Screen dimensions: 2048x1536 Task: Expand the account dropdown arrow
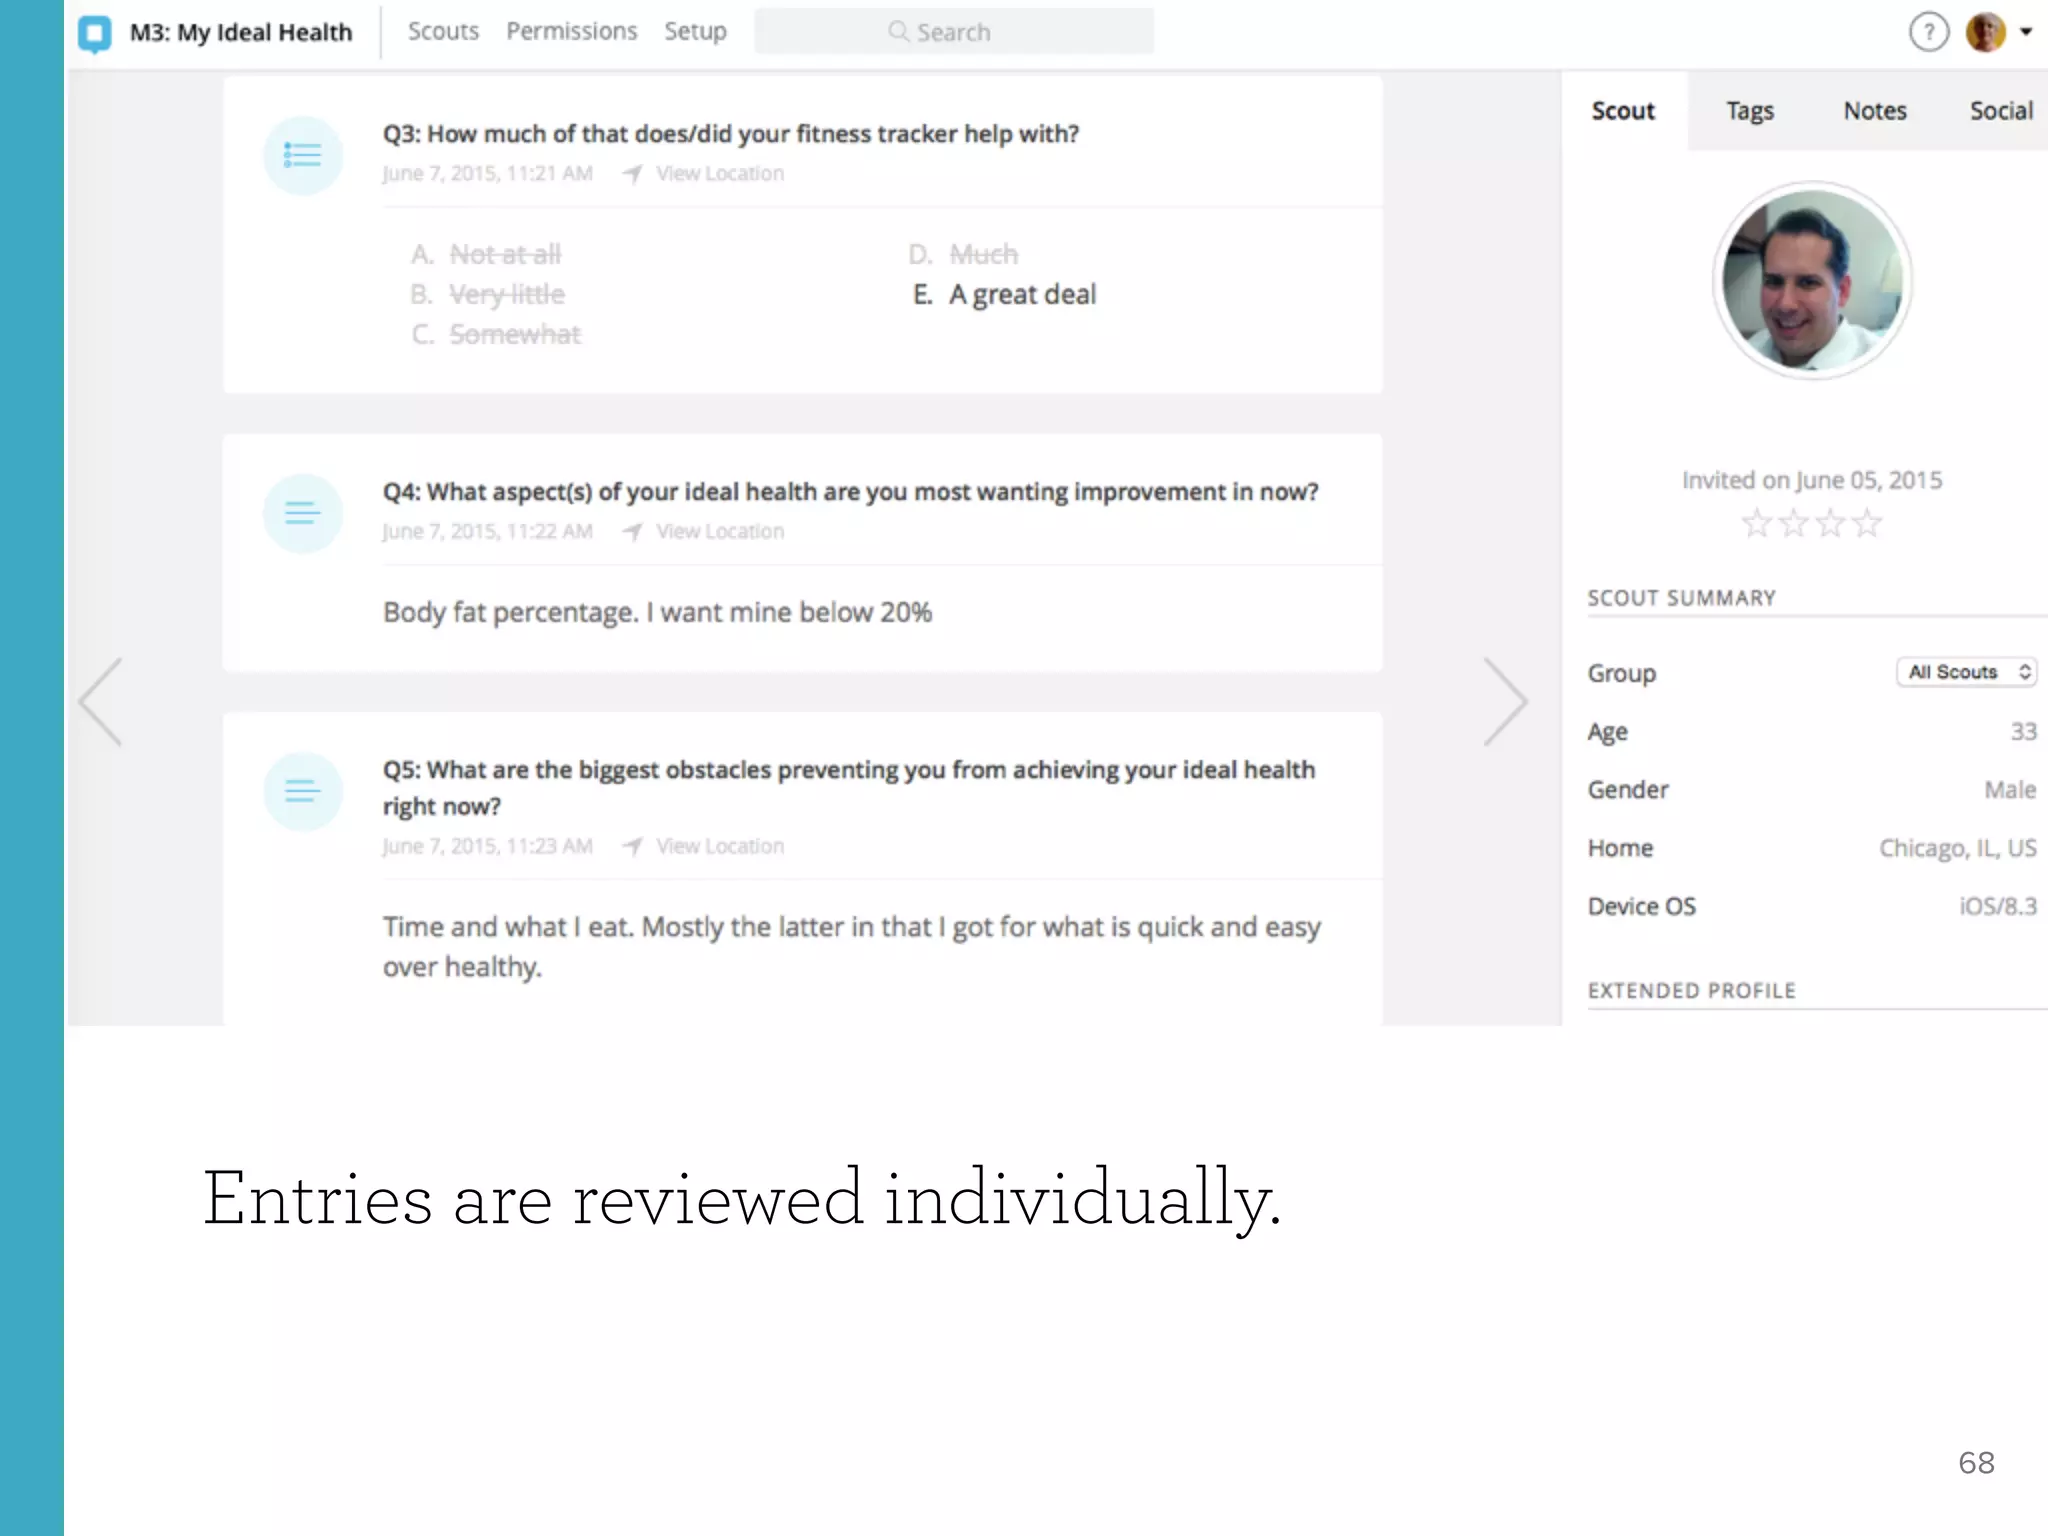tap(2026, 32)
